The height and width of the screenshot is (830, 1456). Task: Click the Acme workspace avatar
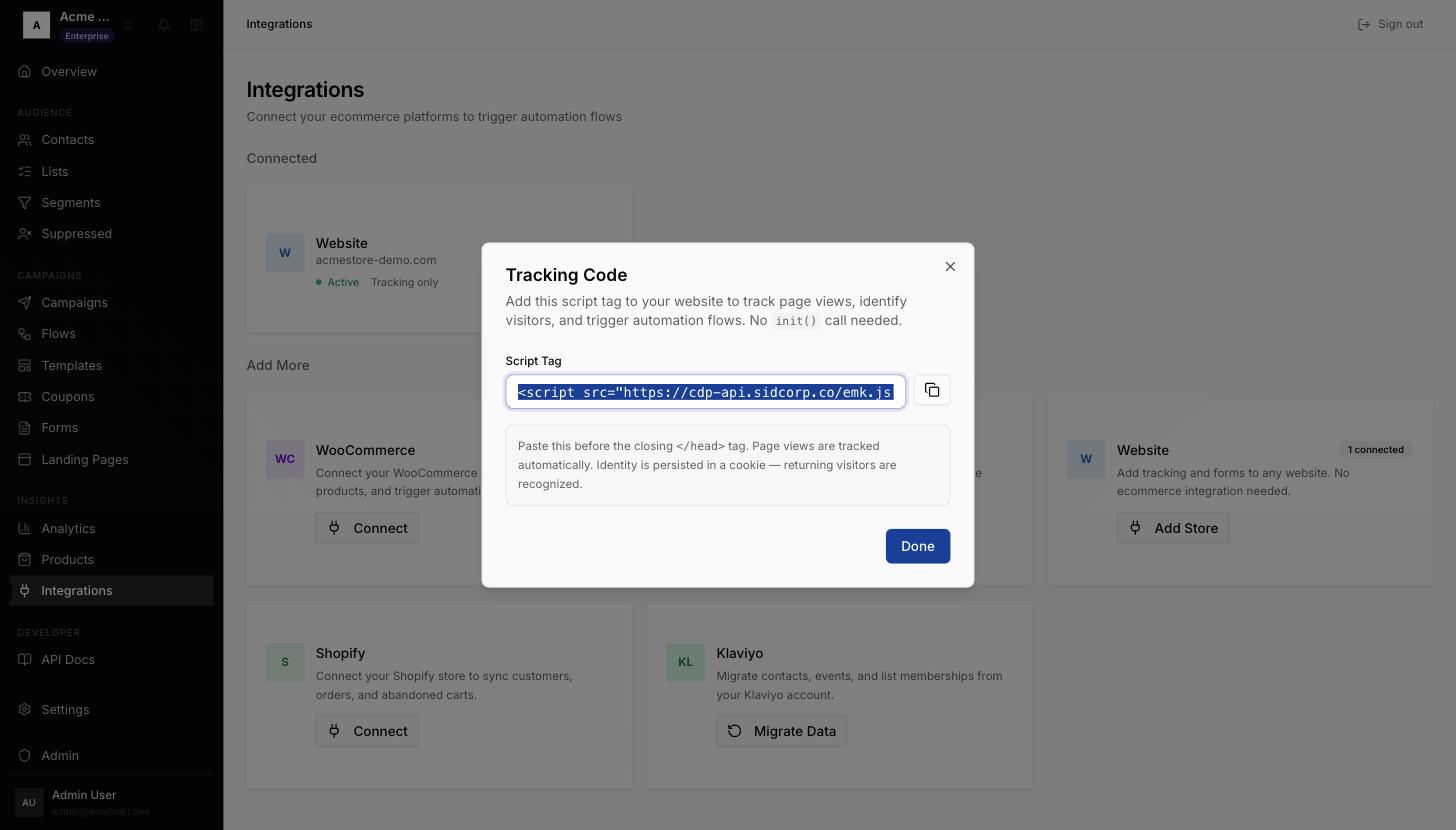[36, 25]
